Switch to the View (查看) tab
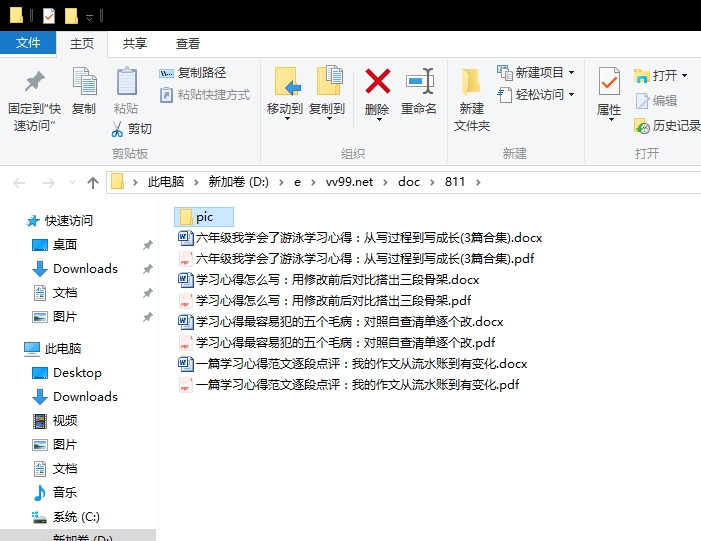The height and width of the screenshot is (541, 701). 188,43
